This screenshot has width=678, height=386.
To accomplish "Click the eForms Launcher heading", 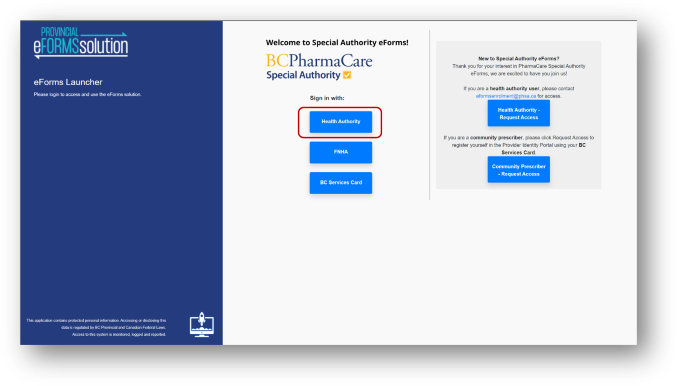I will (68, 82).
